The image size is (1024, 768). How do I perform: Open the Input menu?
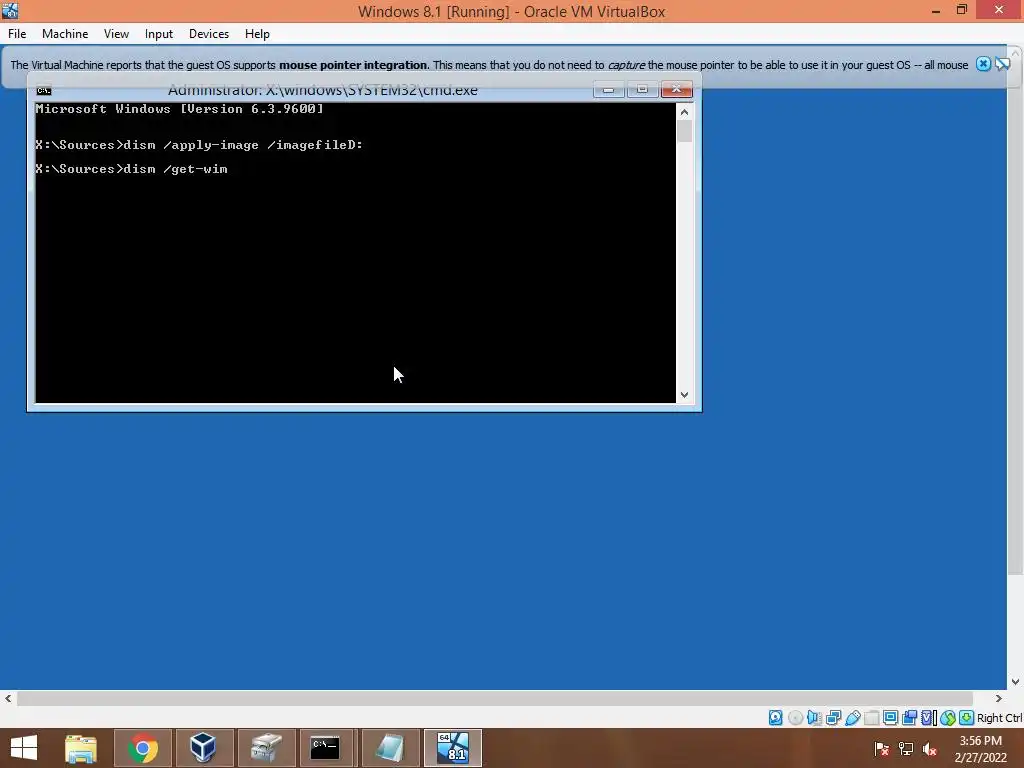pos(159,34)
